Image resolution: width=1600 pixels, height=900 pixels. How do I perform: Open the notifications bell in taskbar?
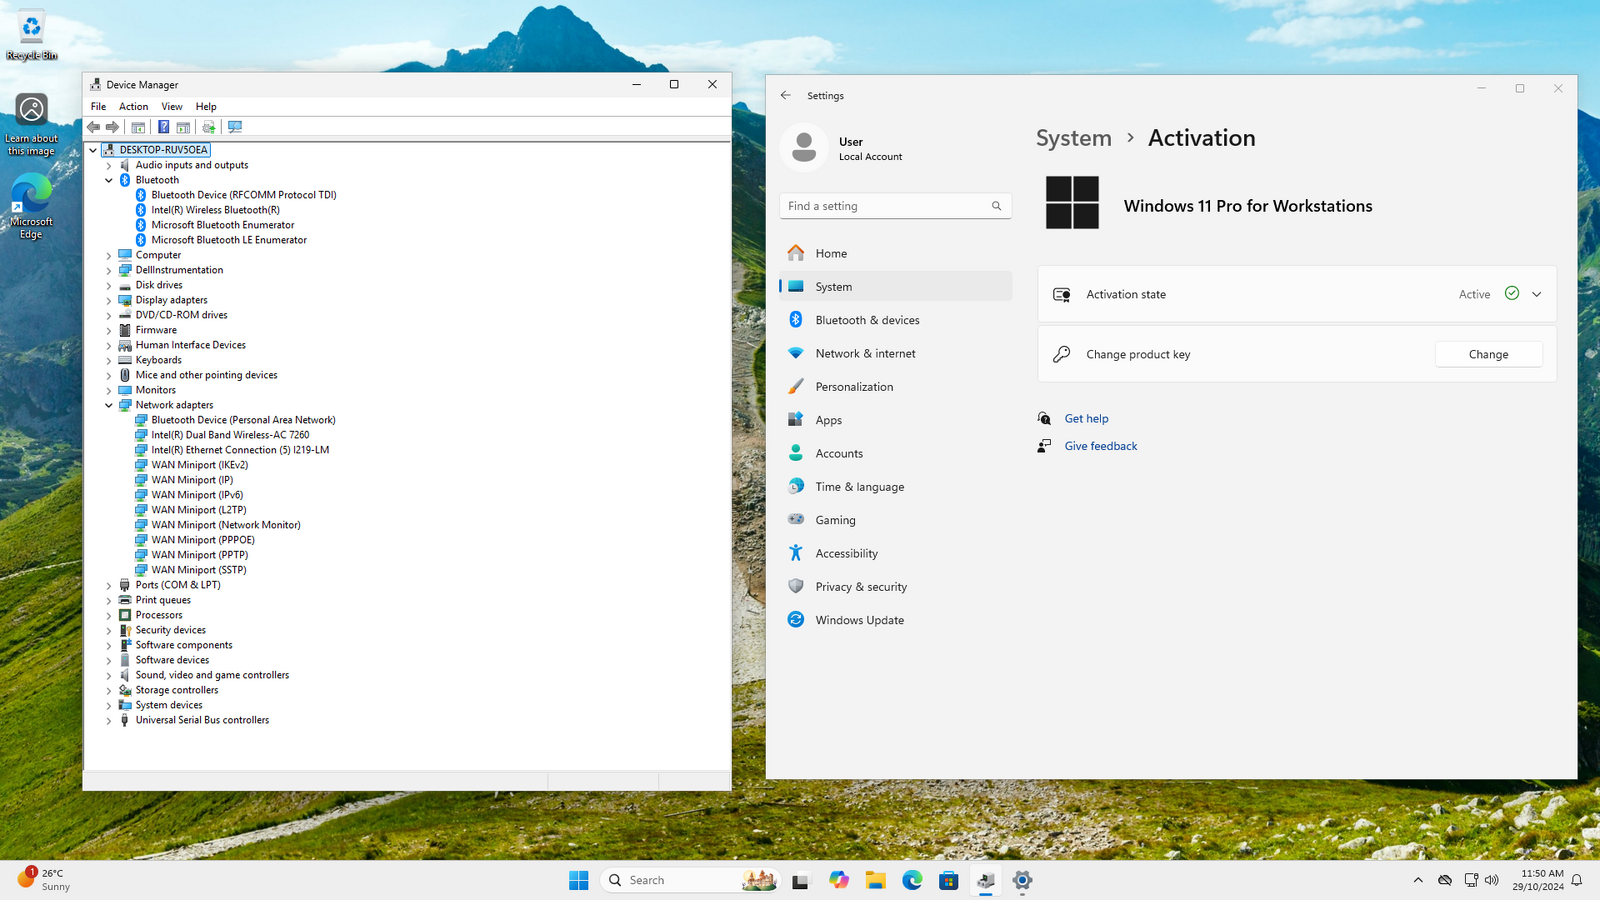pos(1577,880)
